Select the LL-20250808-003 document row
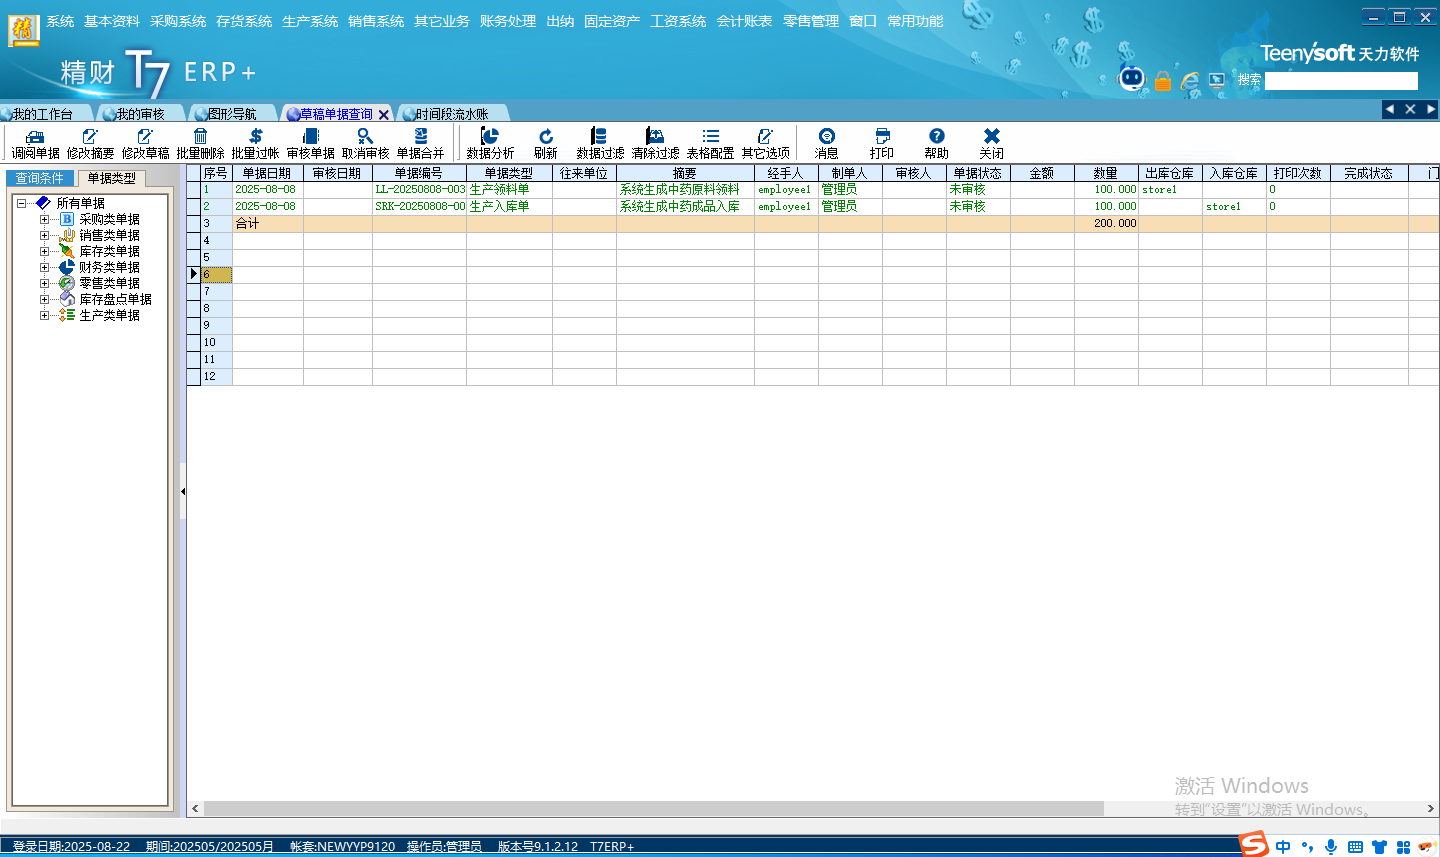This screenshot has height=857, width=1440. [x=420, y=189]
